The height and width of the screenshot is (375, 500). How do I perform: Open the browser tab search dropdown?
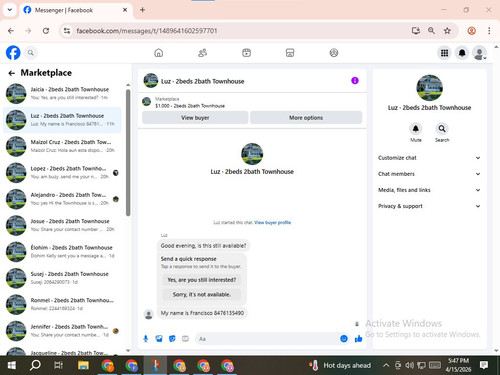10,10
